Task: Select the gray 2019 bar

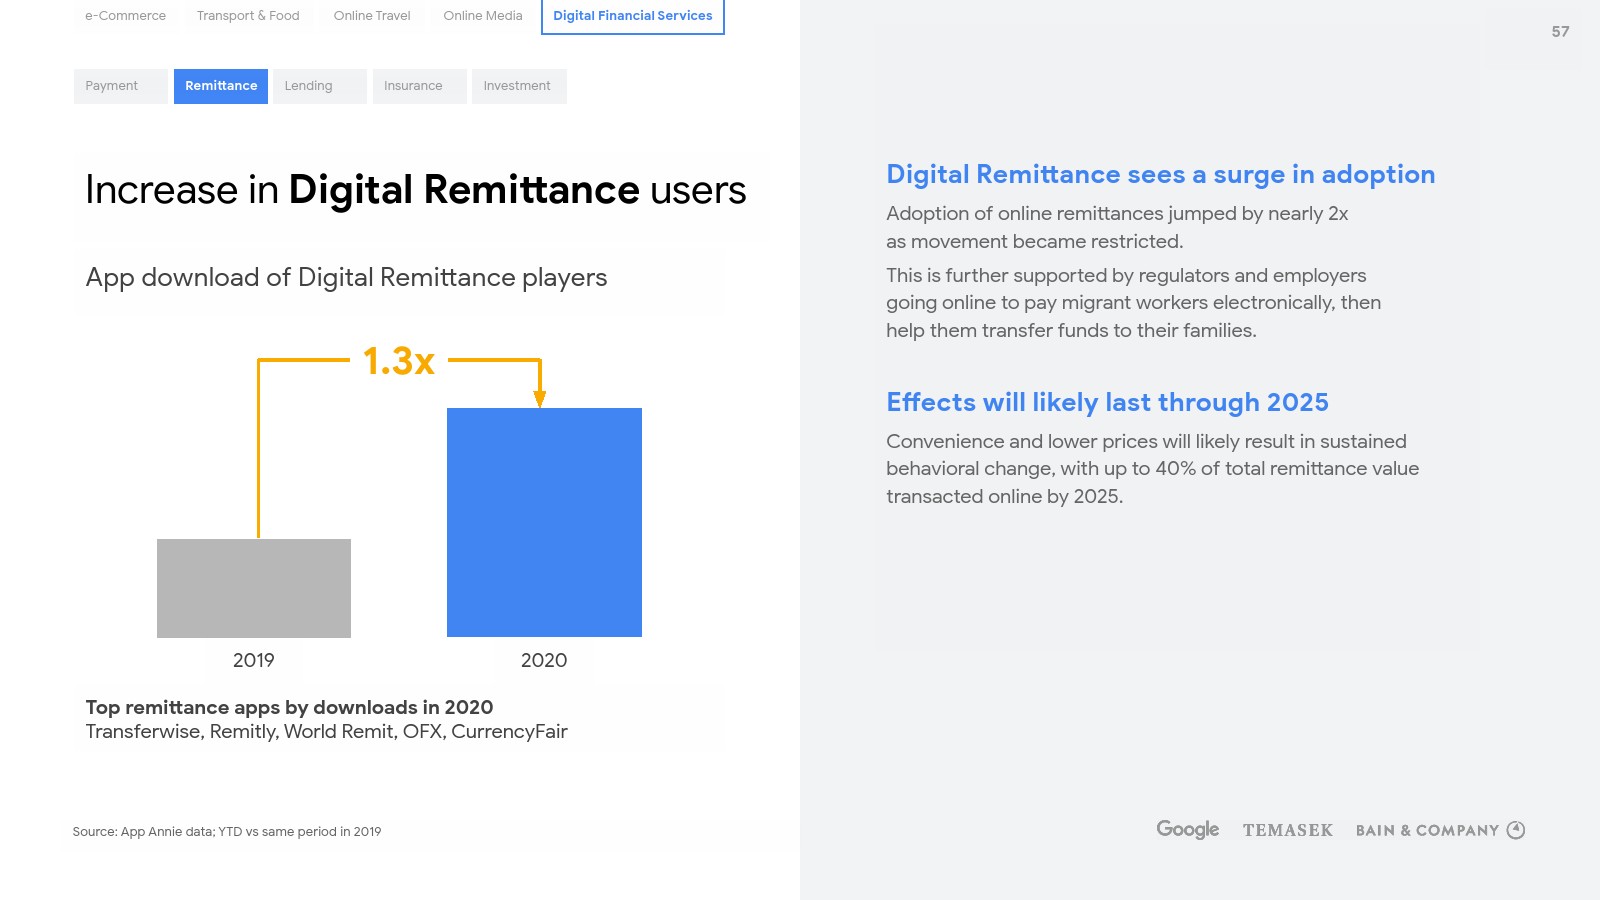Action: coord(254,588)
